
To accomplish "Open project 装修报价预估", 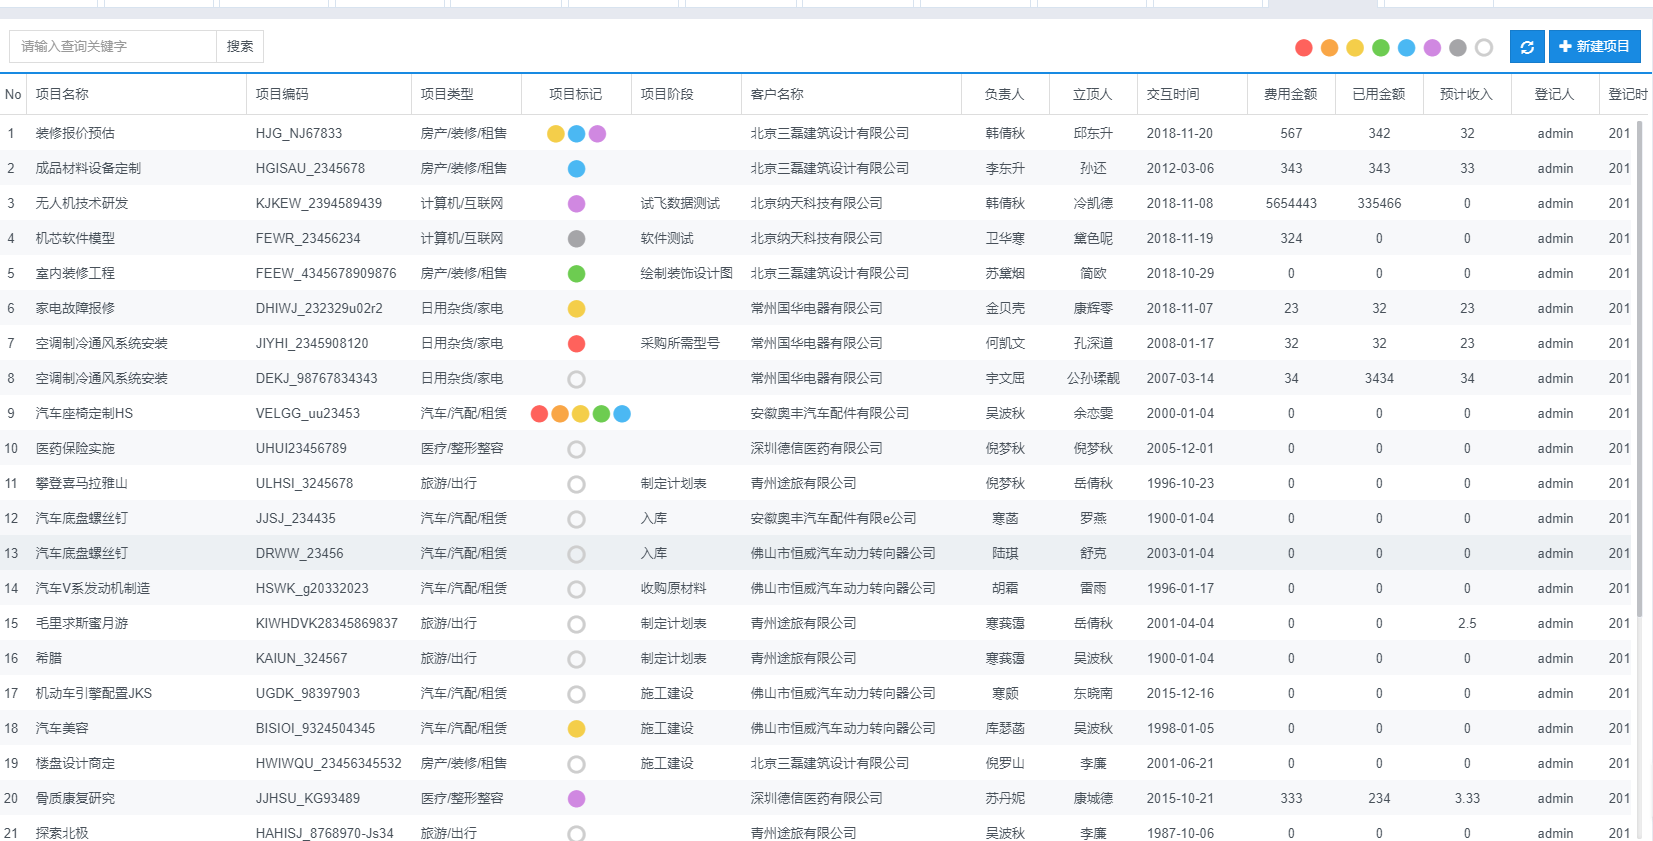I will (75, 133).
